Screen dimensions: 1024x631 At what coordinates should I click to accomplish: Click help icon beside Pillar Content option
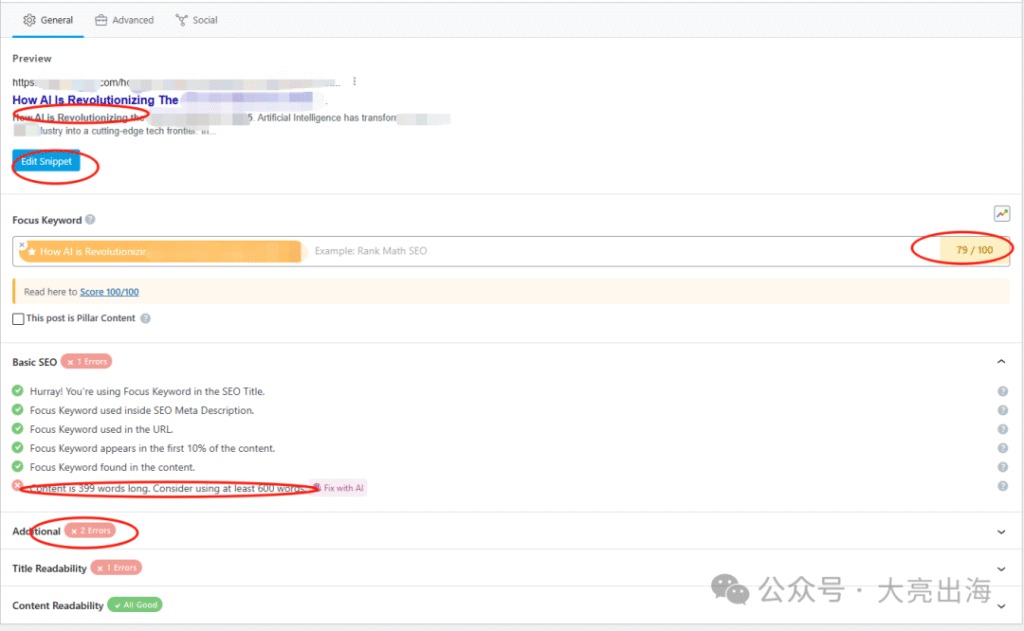146,319
